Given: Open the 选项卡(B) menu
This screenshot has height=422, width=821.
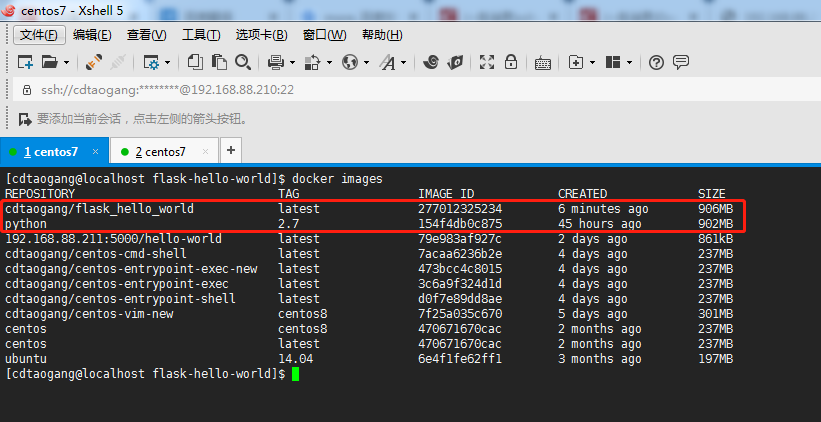Looking at the screenshot, I should click(261, 35).
